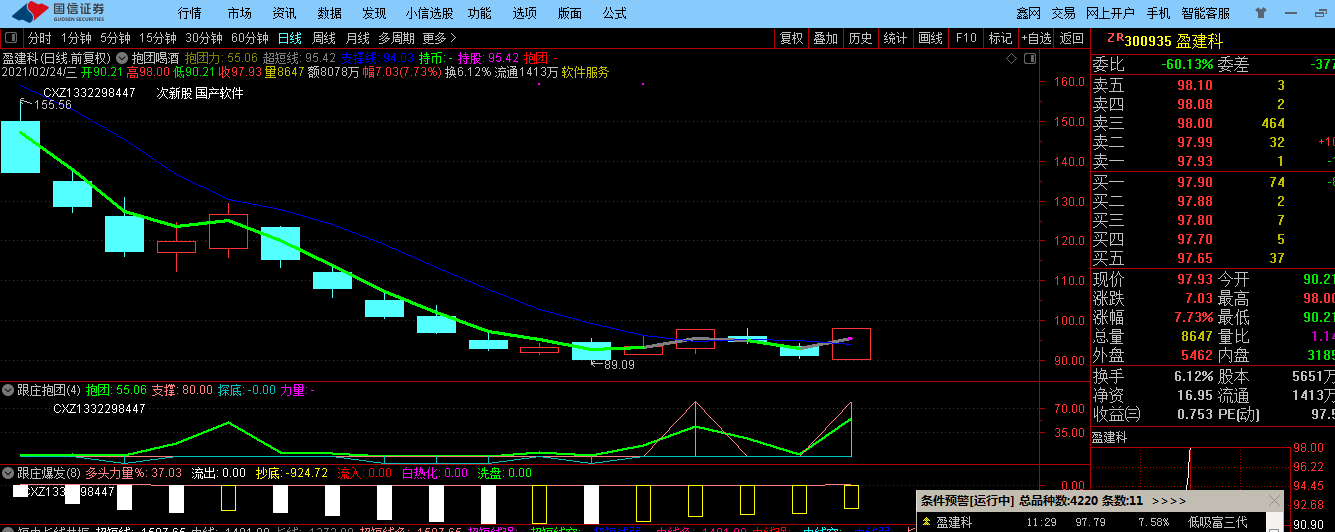The height and width of the screenshot is (532, 1335).
Task: Click the F10 button
Action: coord(965,38)
